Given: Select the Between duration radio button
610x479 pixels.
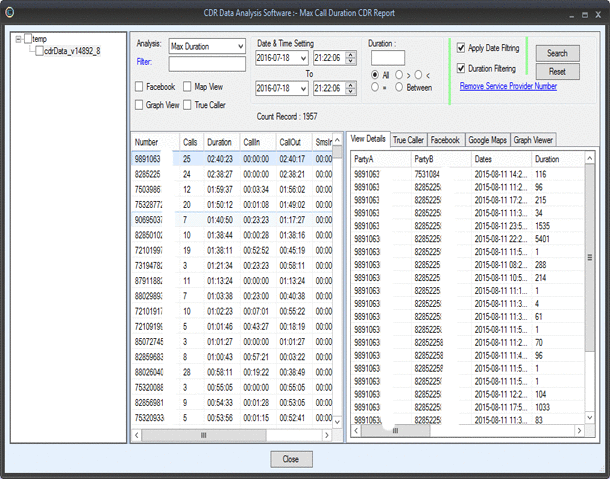Looking at the screenshot, I should pos(399,88).
